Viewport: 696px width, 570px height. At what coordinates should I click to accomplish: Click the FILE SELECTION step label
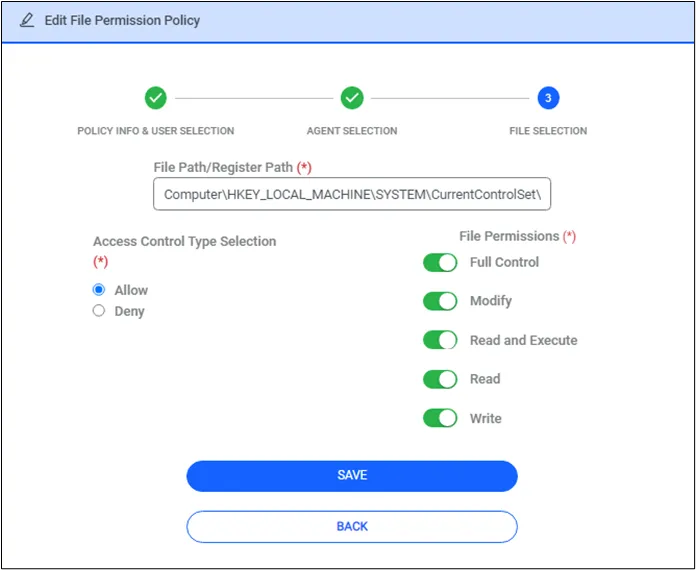click(548, 131)
